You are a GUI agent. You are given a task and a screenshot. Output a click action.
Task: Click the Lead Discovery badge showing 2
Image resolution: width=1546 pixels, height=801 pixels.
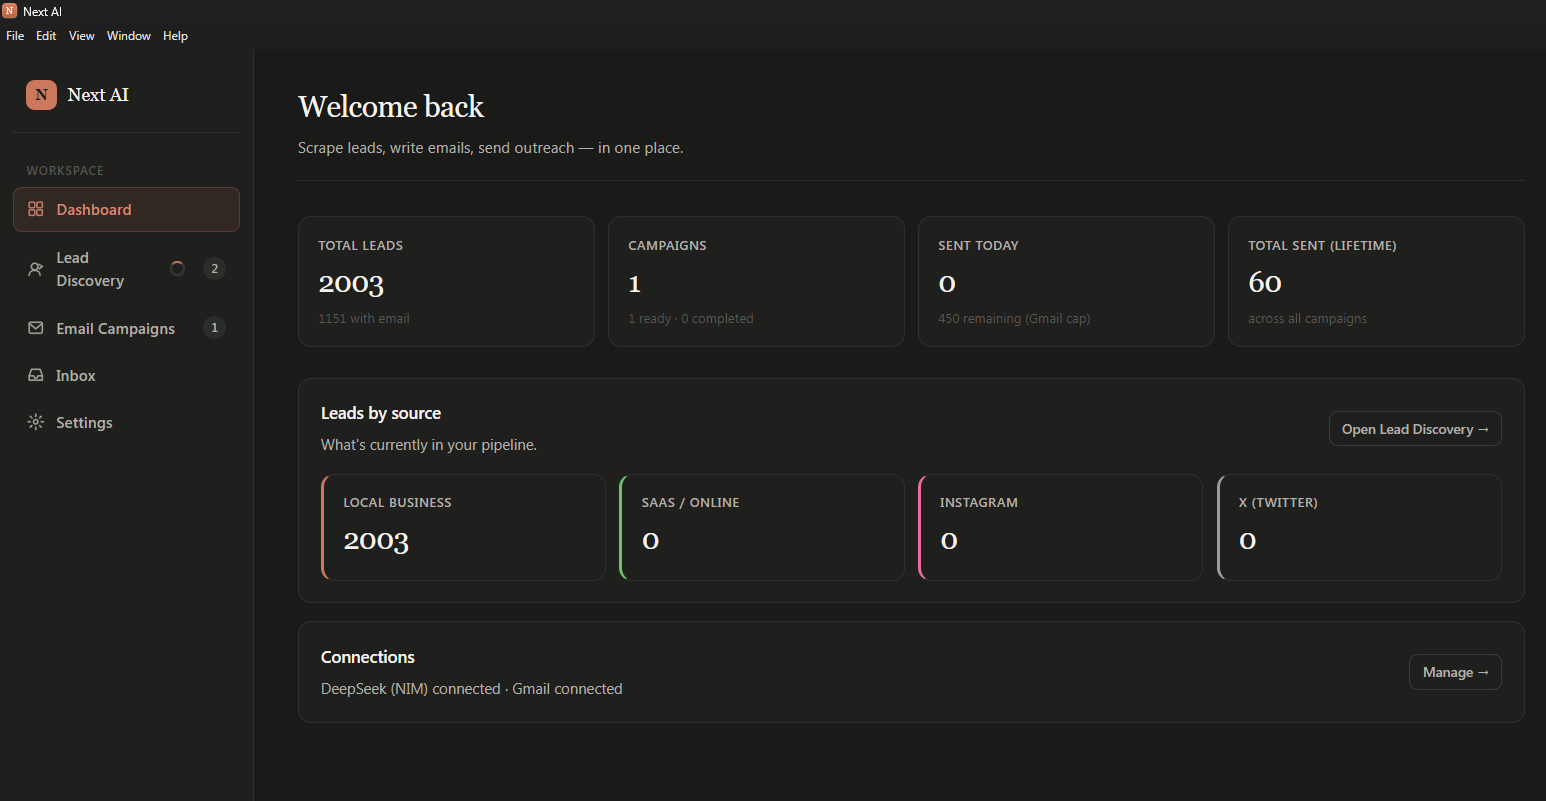214,268
